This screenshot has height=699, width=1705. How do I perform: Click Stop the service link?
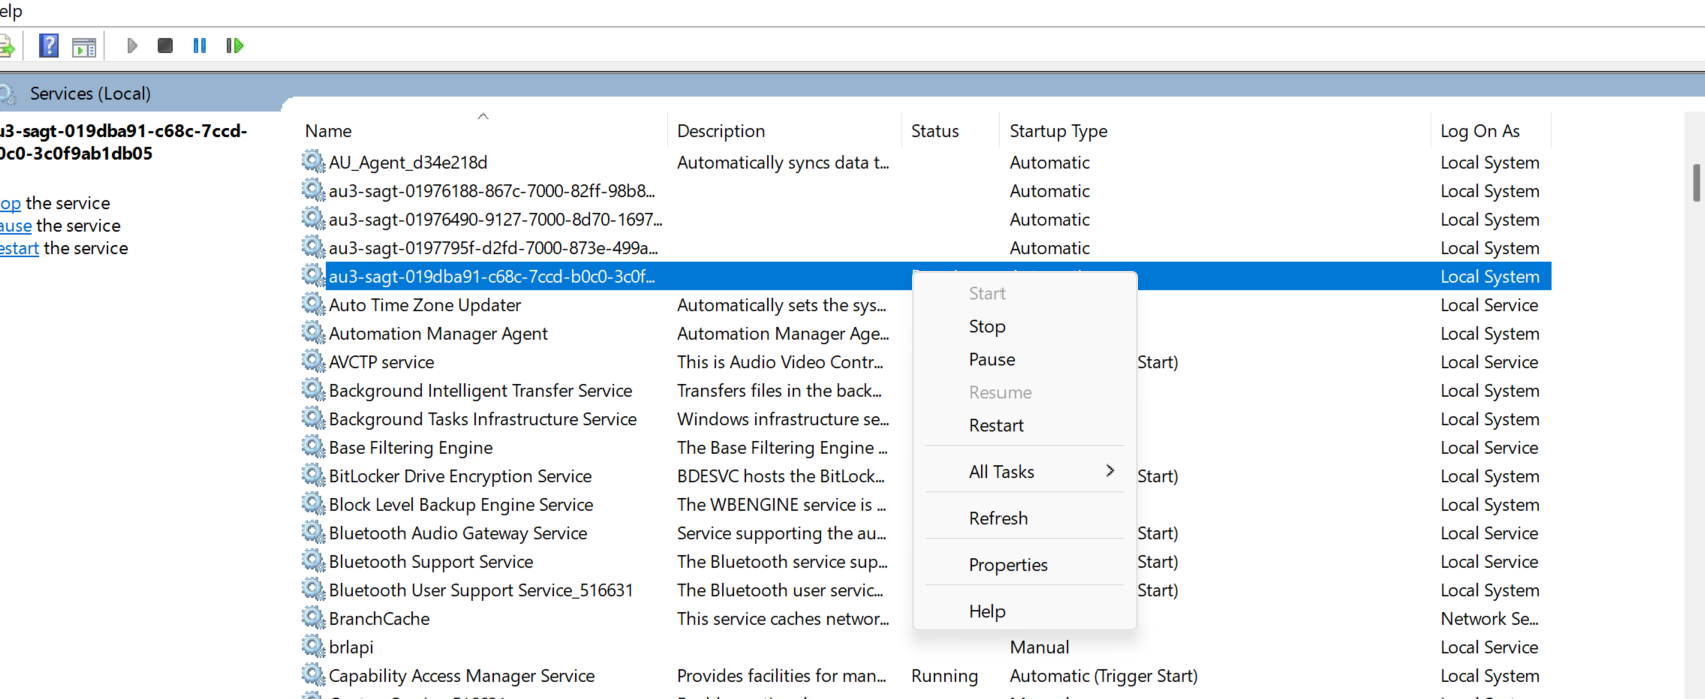click(10, 203)
